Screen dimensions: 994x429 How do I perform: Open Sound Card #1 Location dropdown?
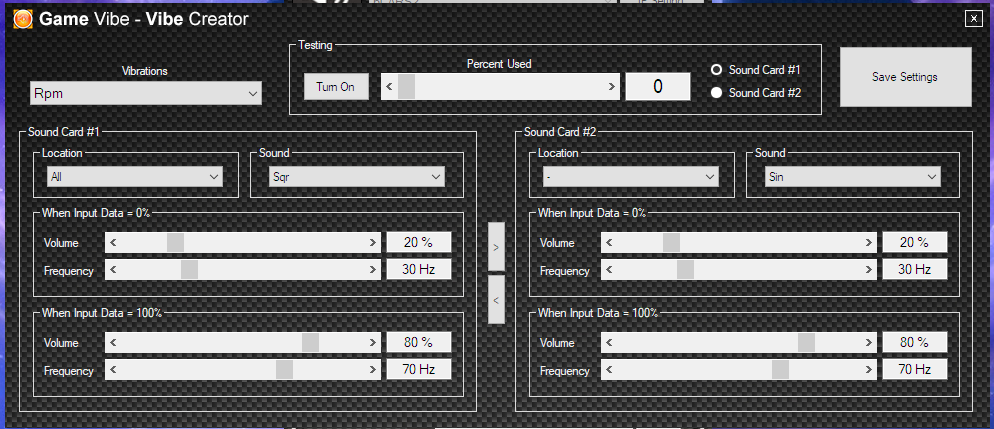coord(135,177)
